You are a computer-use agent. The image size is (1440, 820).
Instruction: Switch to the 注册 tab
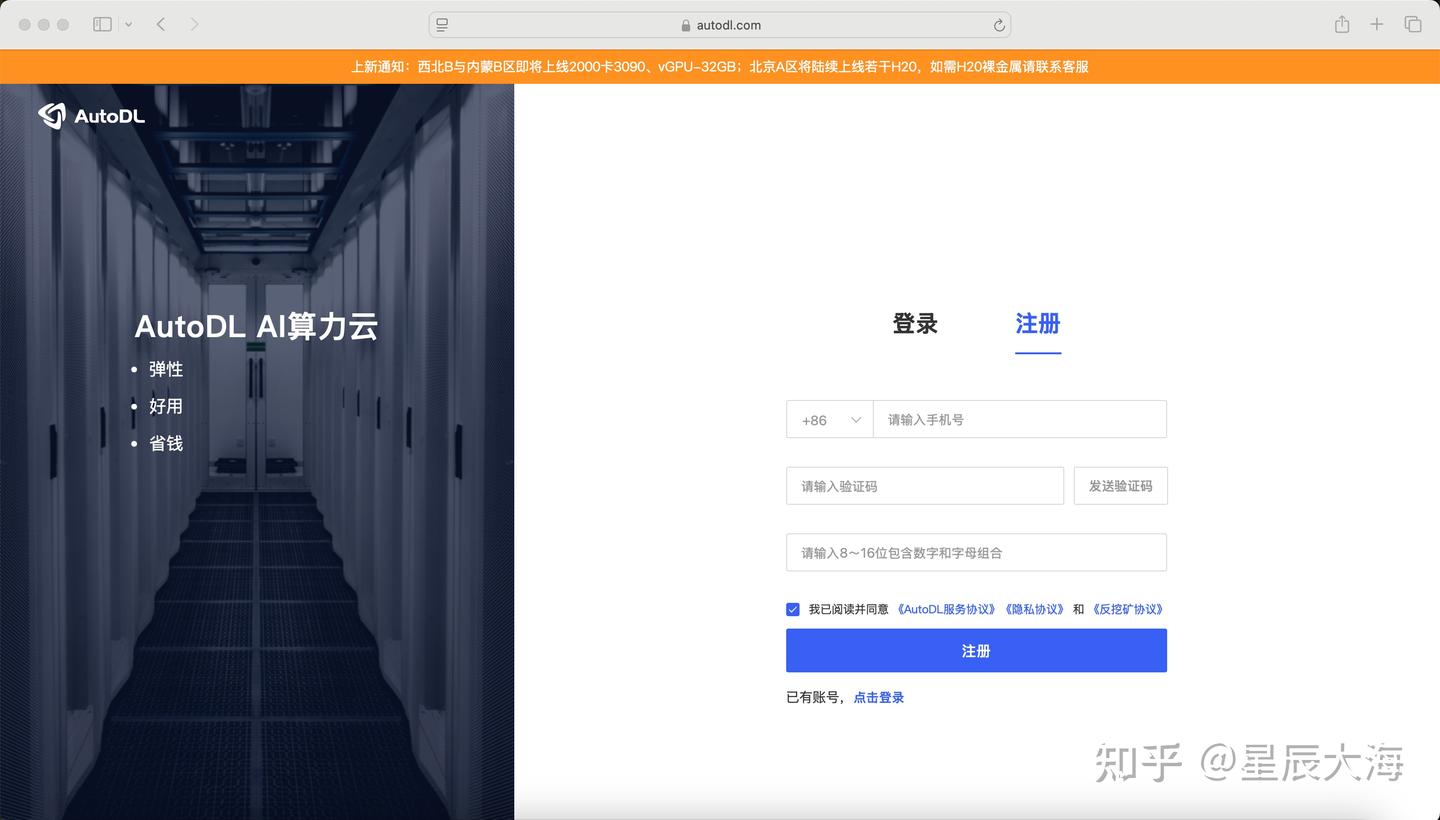[x=1037, y=323]
